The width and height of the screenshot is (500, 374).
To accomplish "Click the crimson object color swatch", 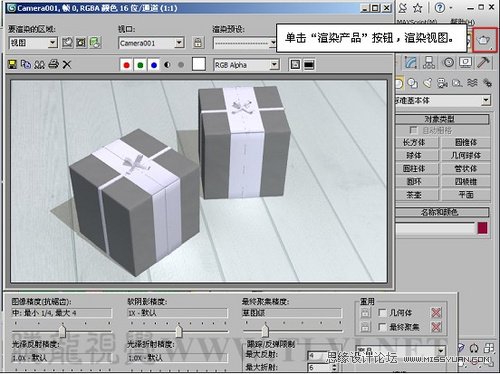I will click(x=483, y=228).
